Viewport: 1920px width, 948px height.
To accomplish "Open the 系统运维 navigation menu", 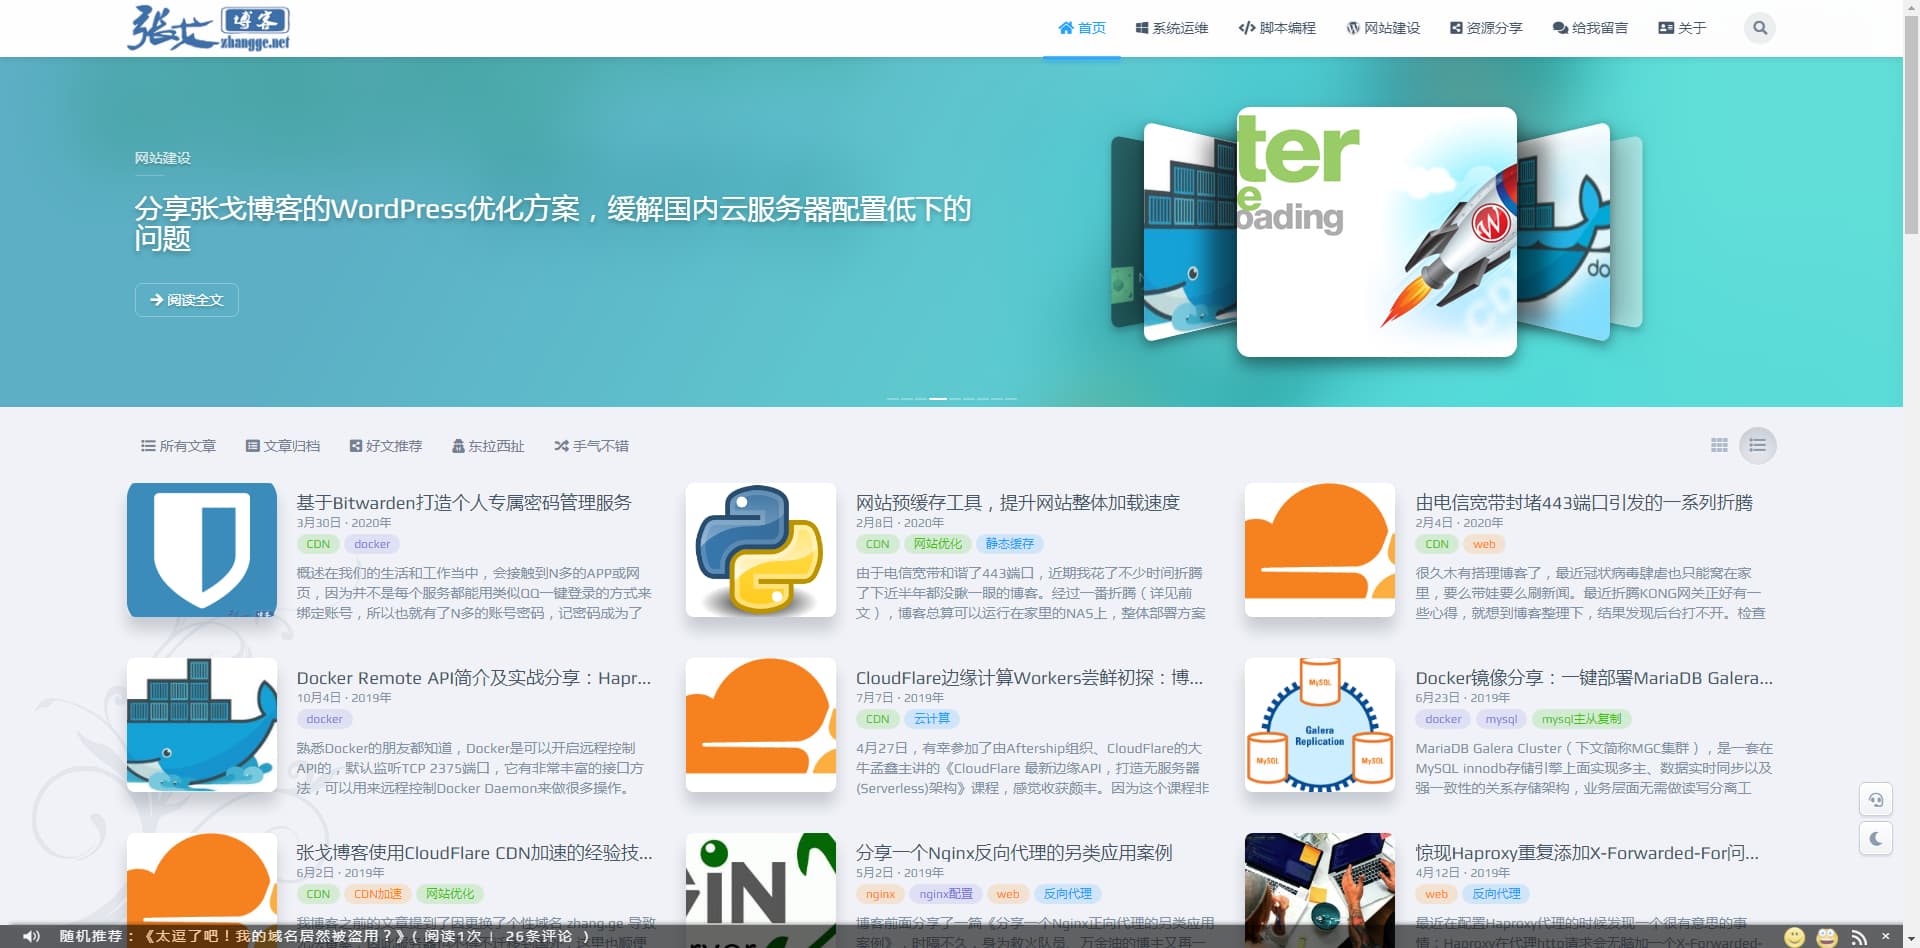I will click(1171, 28).
